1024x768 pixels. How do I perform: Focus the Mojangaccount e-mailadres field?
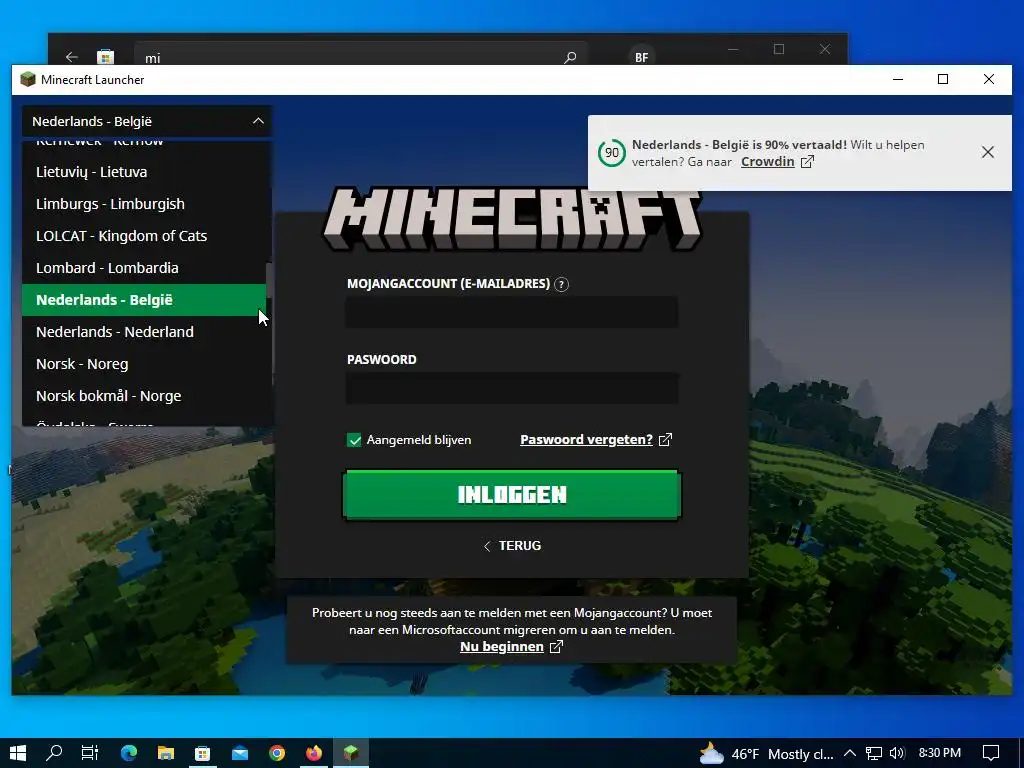point(512,312)
